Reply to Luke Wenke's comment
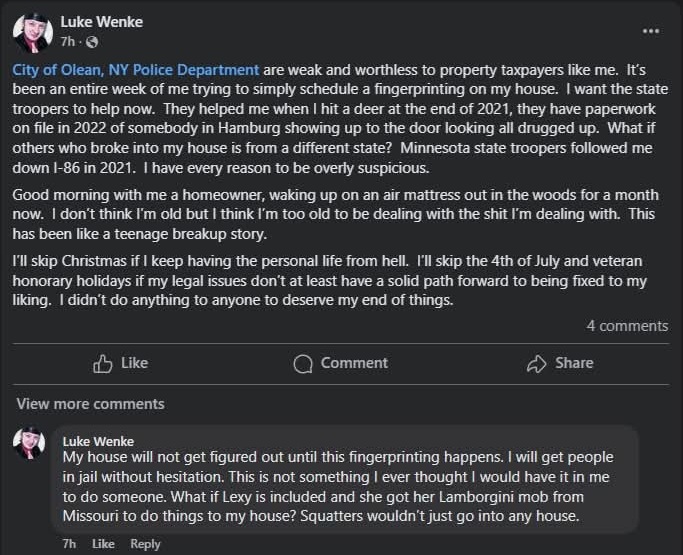This screenshot has height=555, width=683. (x=145, y=544)
